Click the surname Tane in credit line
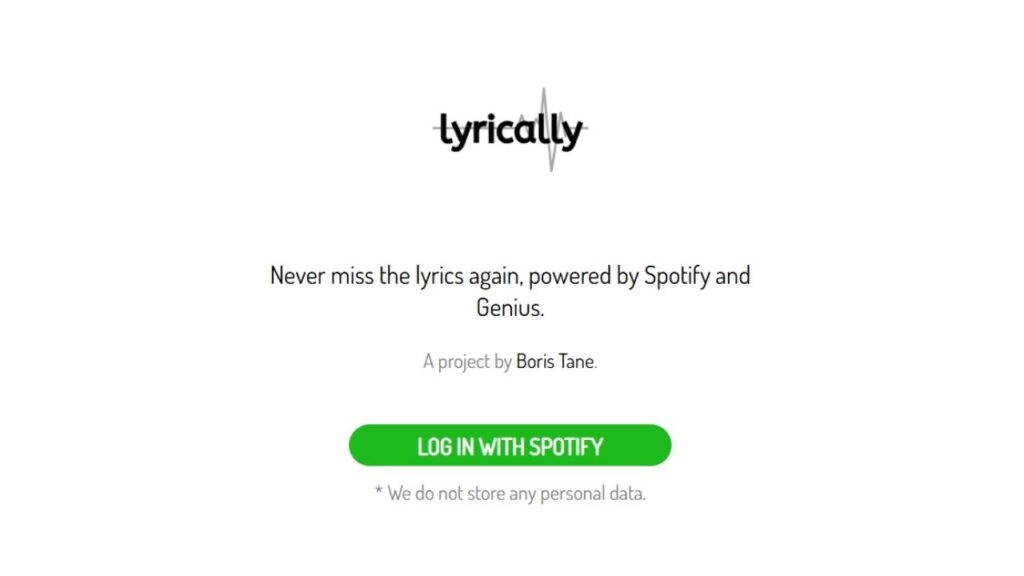1024x576 pixels. click(576, 361)
